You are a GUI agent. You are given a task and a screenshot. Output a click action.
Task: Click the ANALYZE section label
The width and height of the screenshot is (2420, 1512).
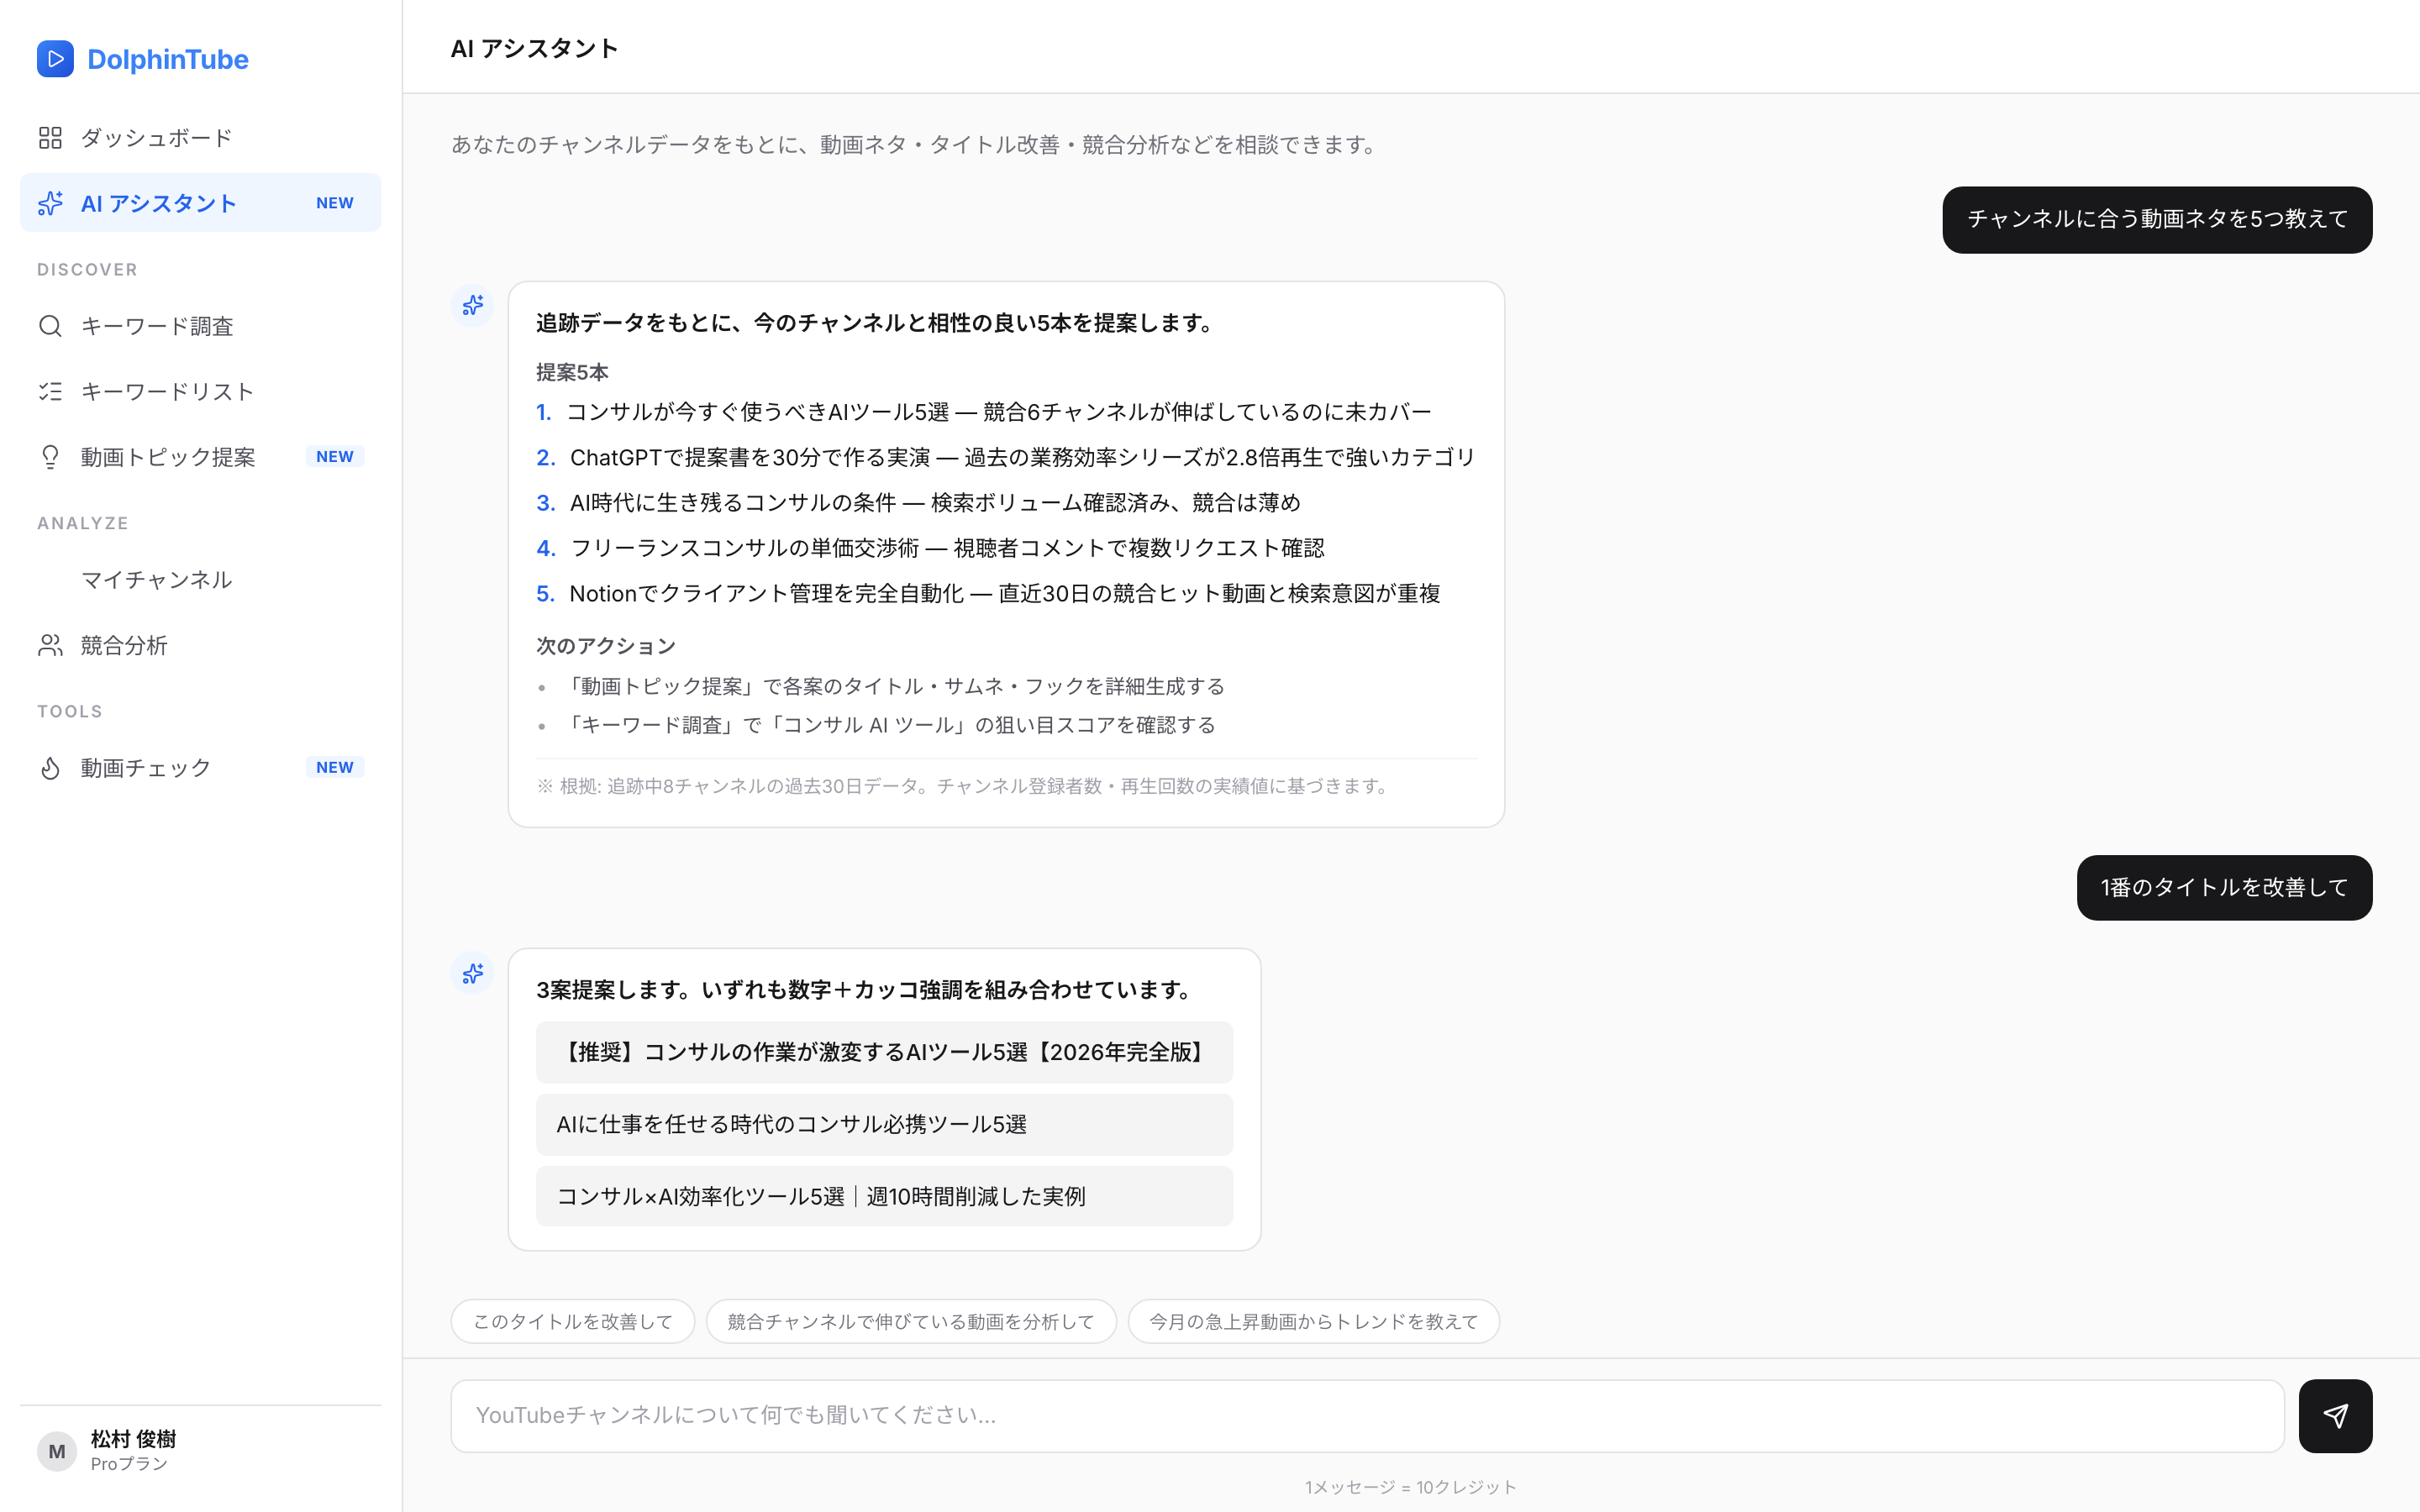(83, 523)
